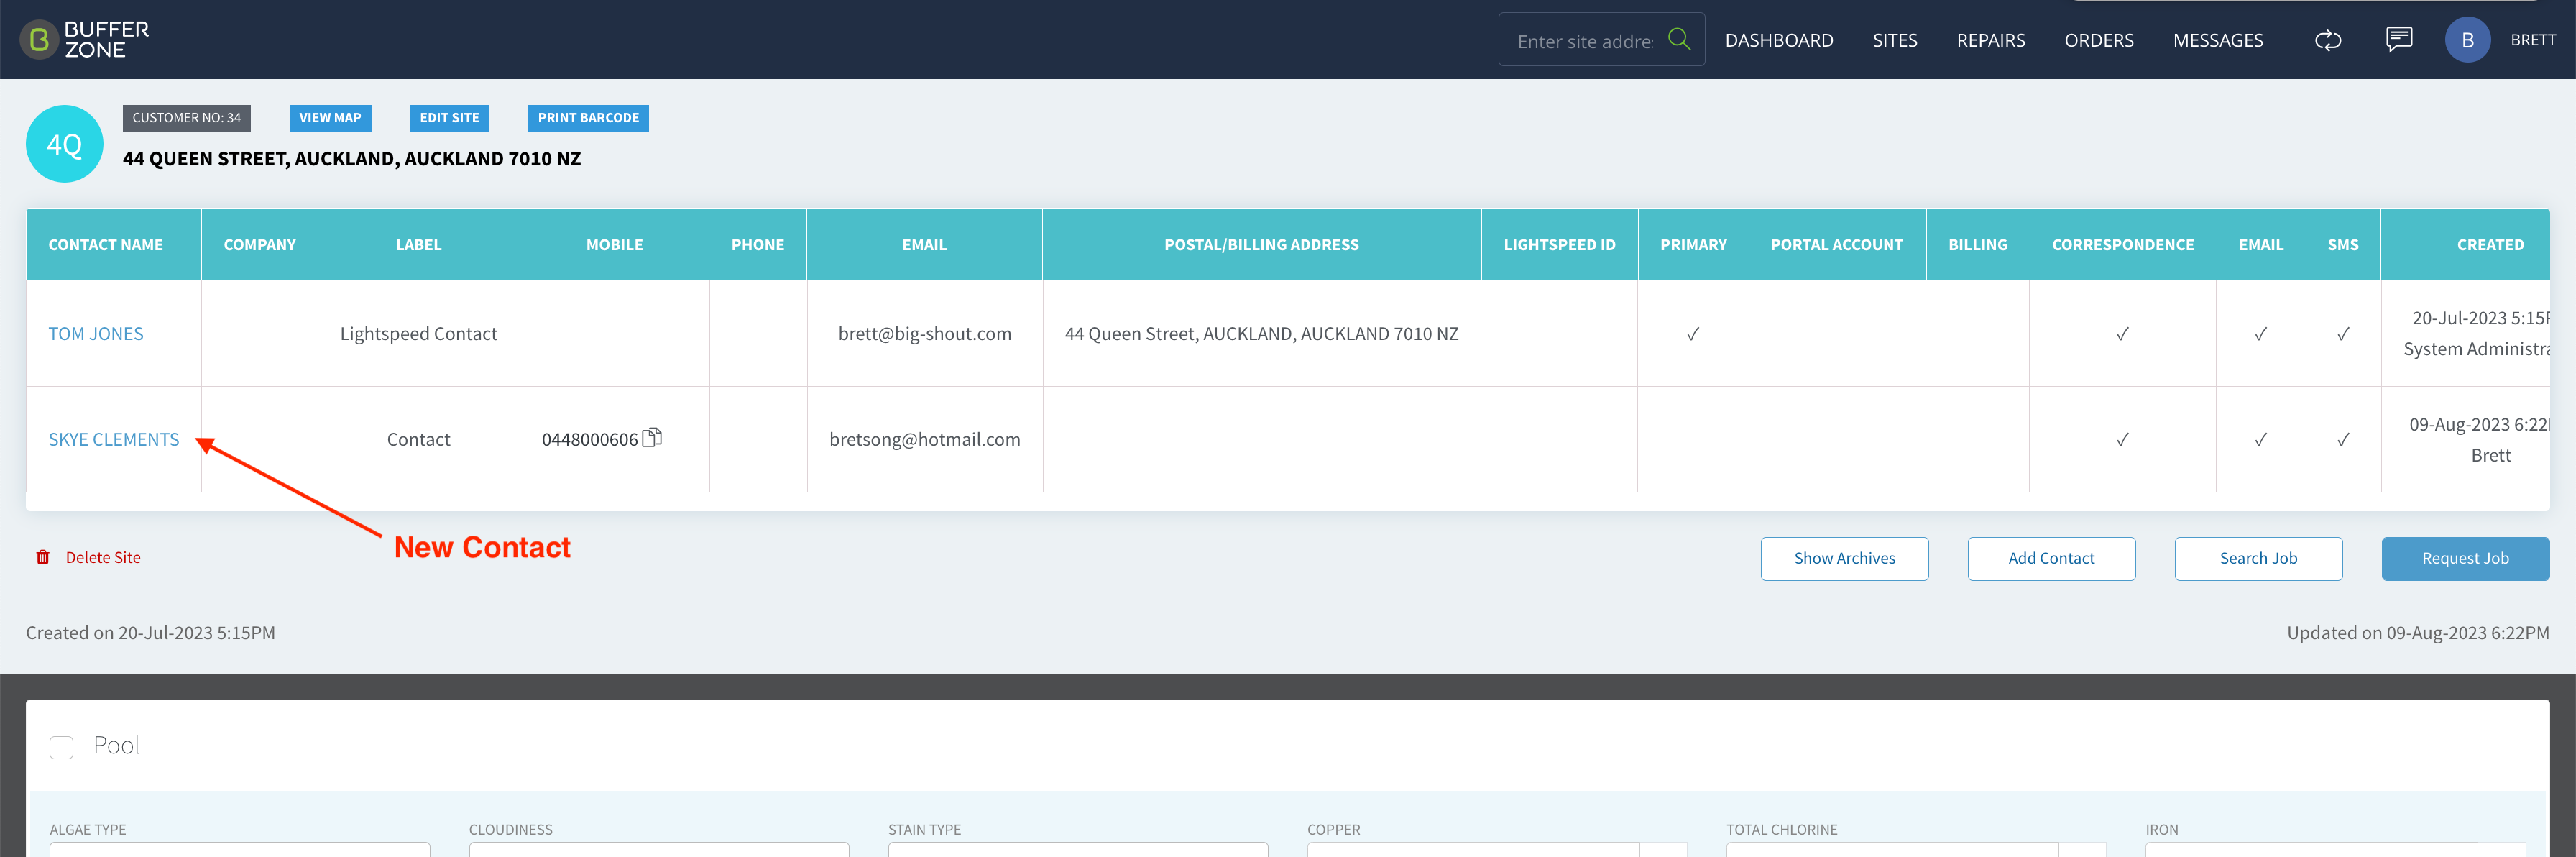Viewport: 2576px width, 857px height.
Task: Click the PHONE column header
Action: [757, 244]
